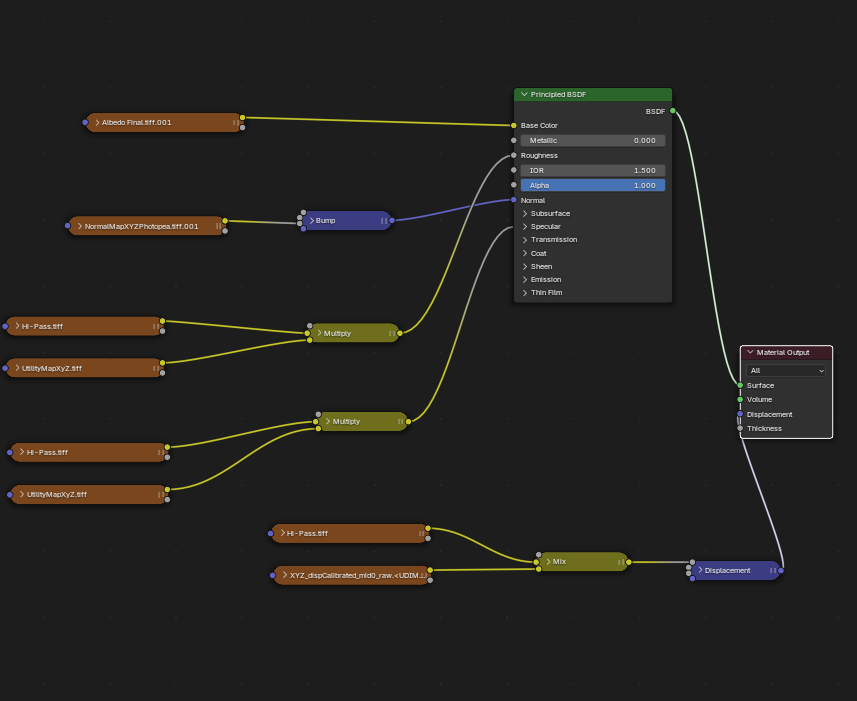Click the Albedo Final.tiff.001 color output socket
Image resolution: width=857 pixels, height=701 pixels.
click(x=242, y=117)
